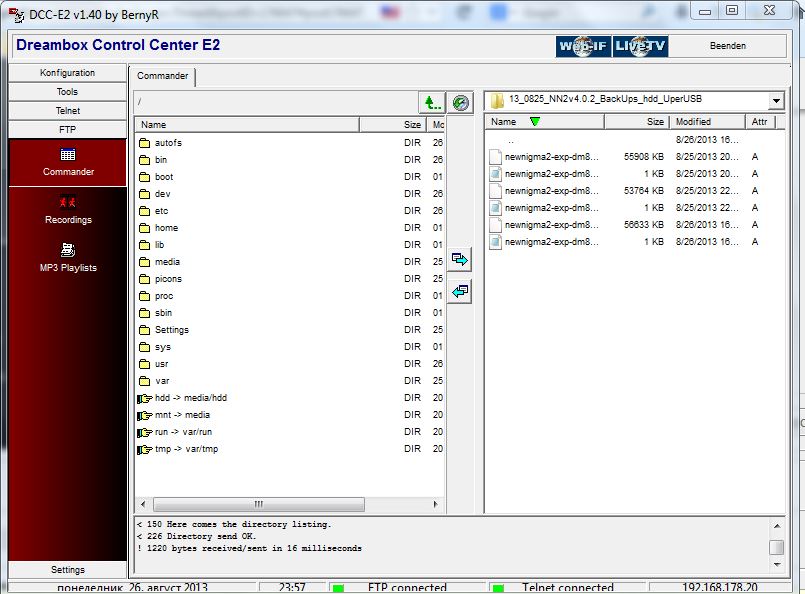This screenshot has width=805, height=594.
Task: Expand the local folder path dropdown
Action: [x=776, y=101]
